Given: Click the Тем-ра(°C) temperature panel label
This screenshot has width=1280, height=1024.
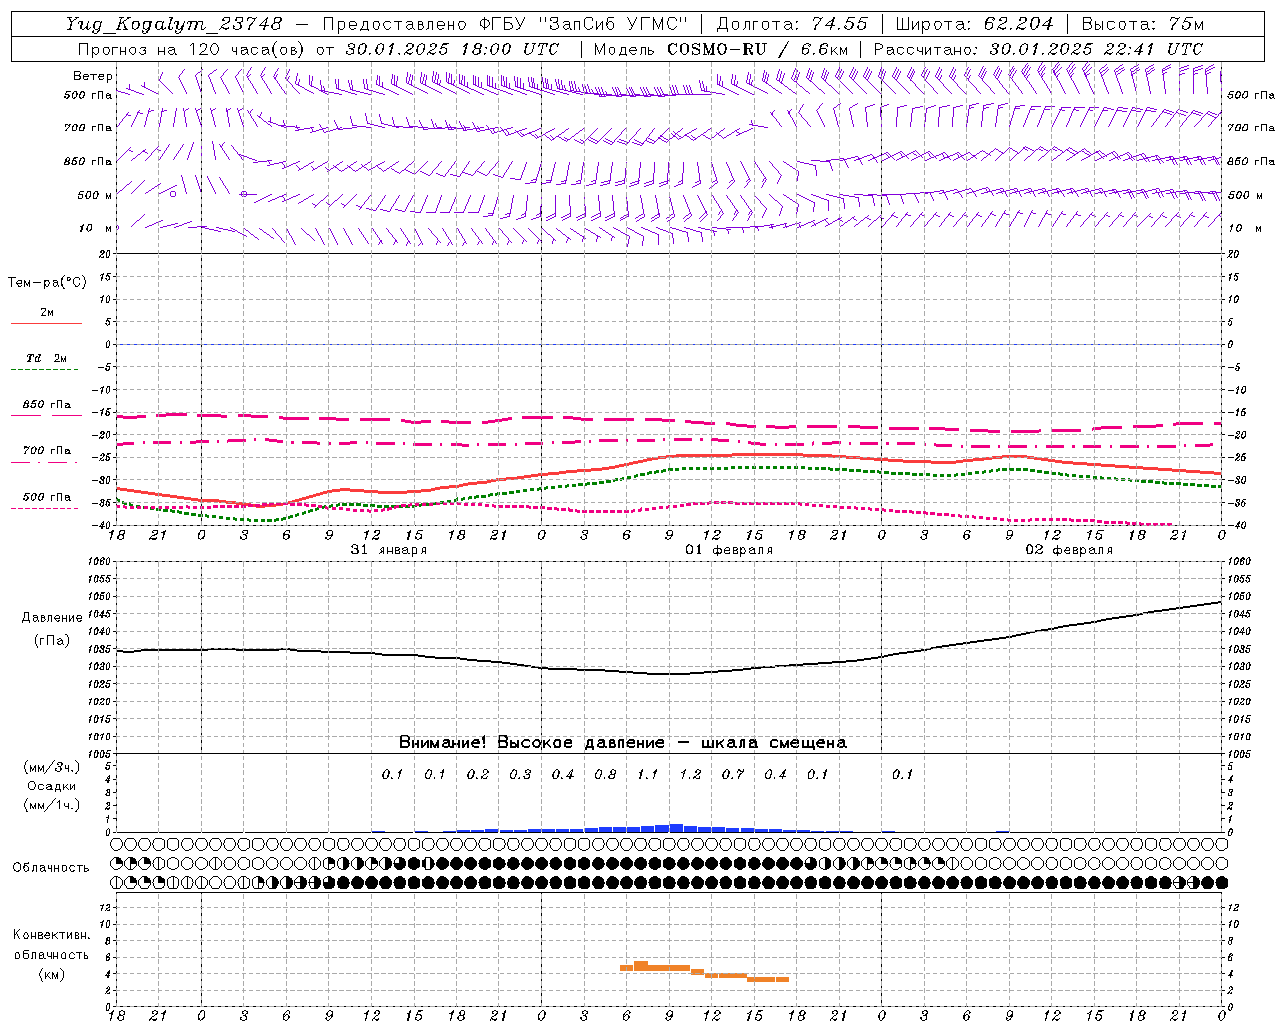Looking at the screenshot, I should point(47,283).
